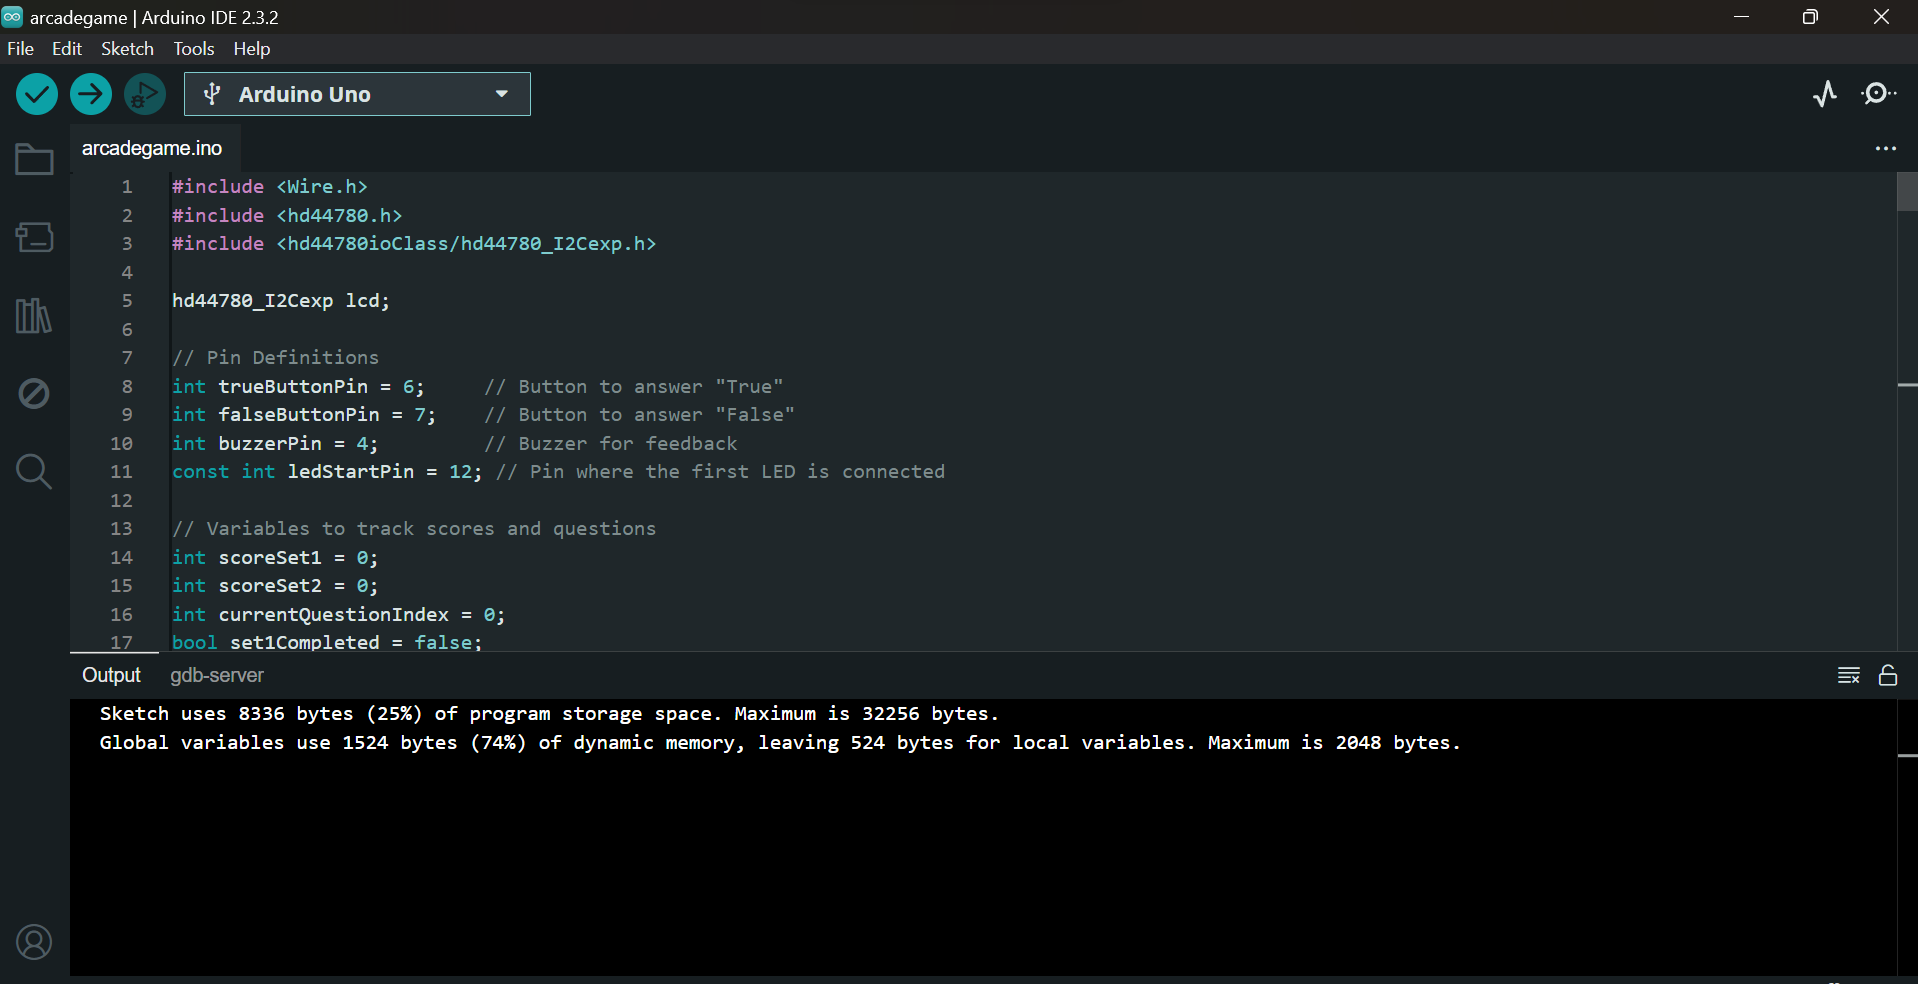Screen dimensions: 1918x984
Task: Minimize the Arduino IDE window
Action: (x=1741, y=17)
